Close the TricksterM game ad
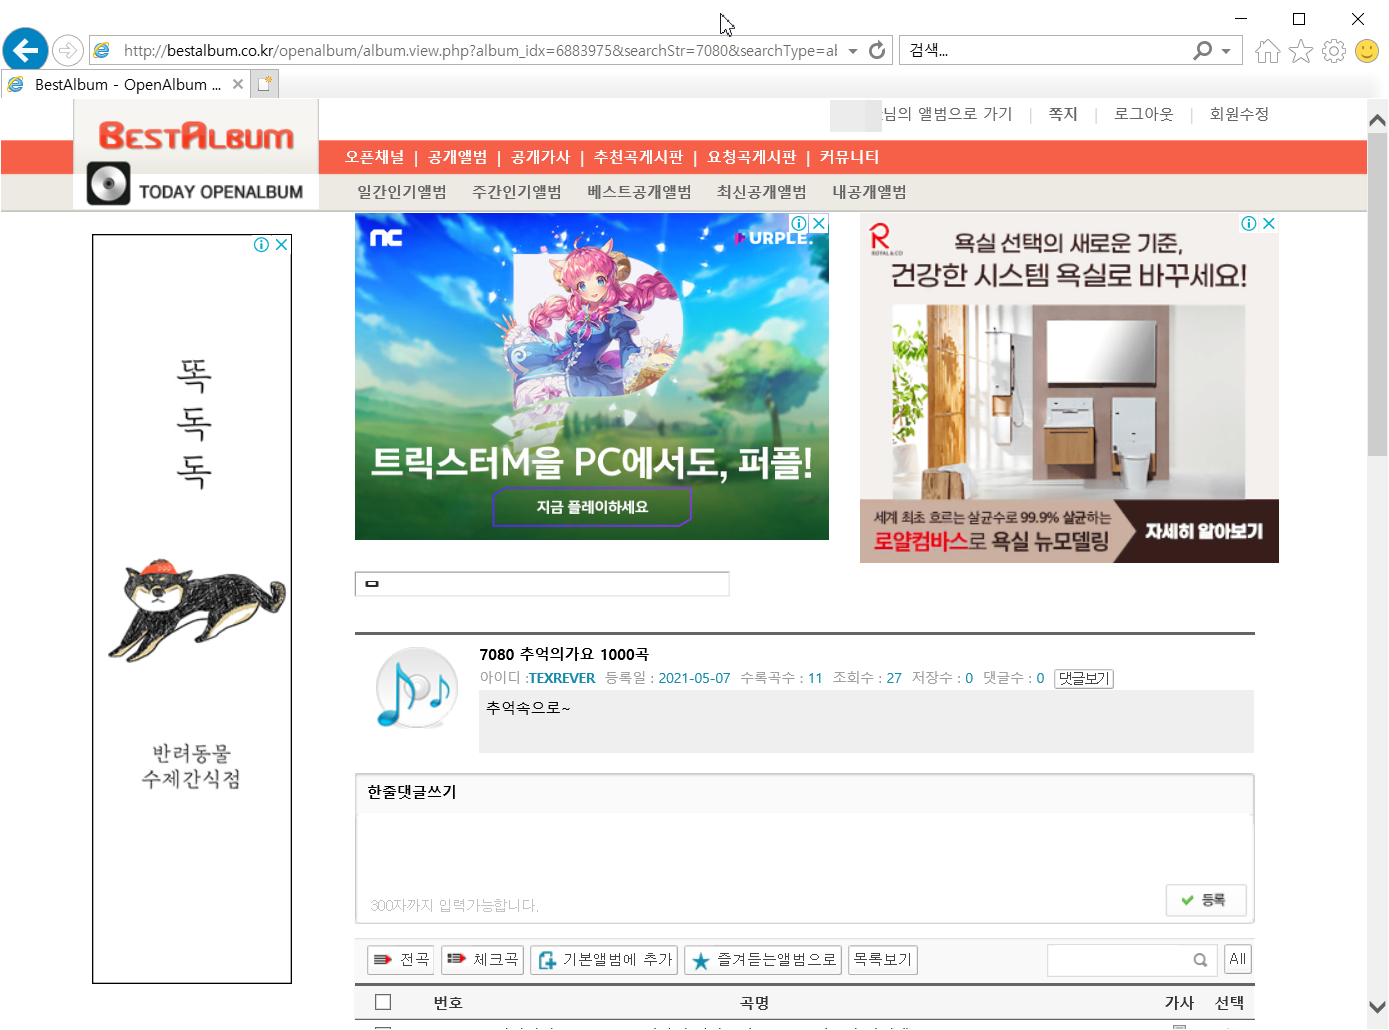 tap(819, 224)
